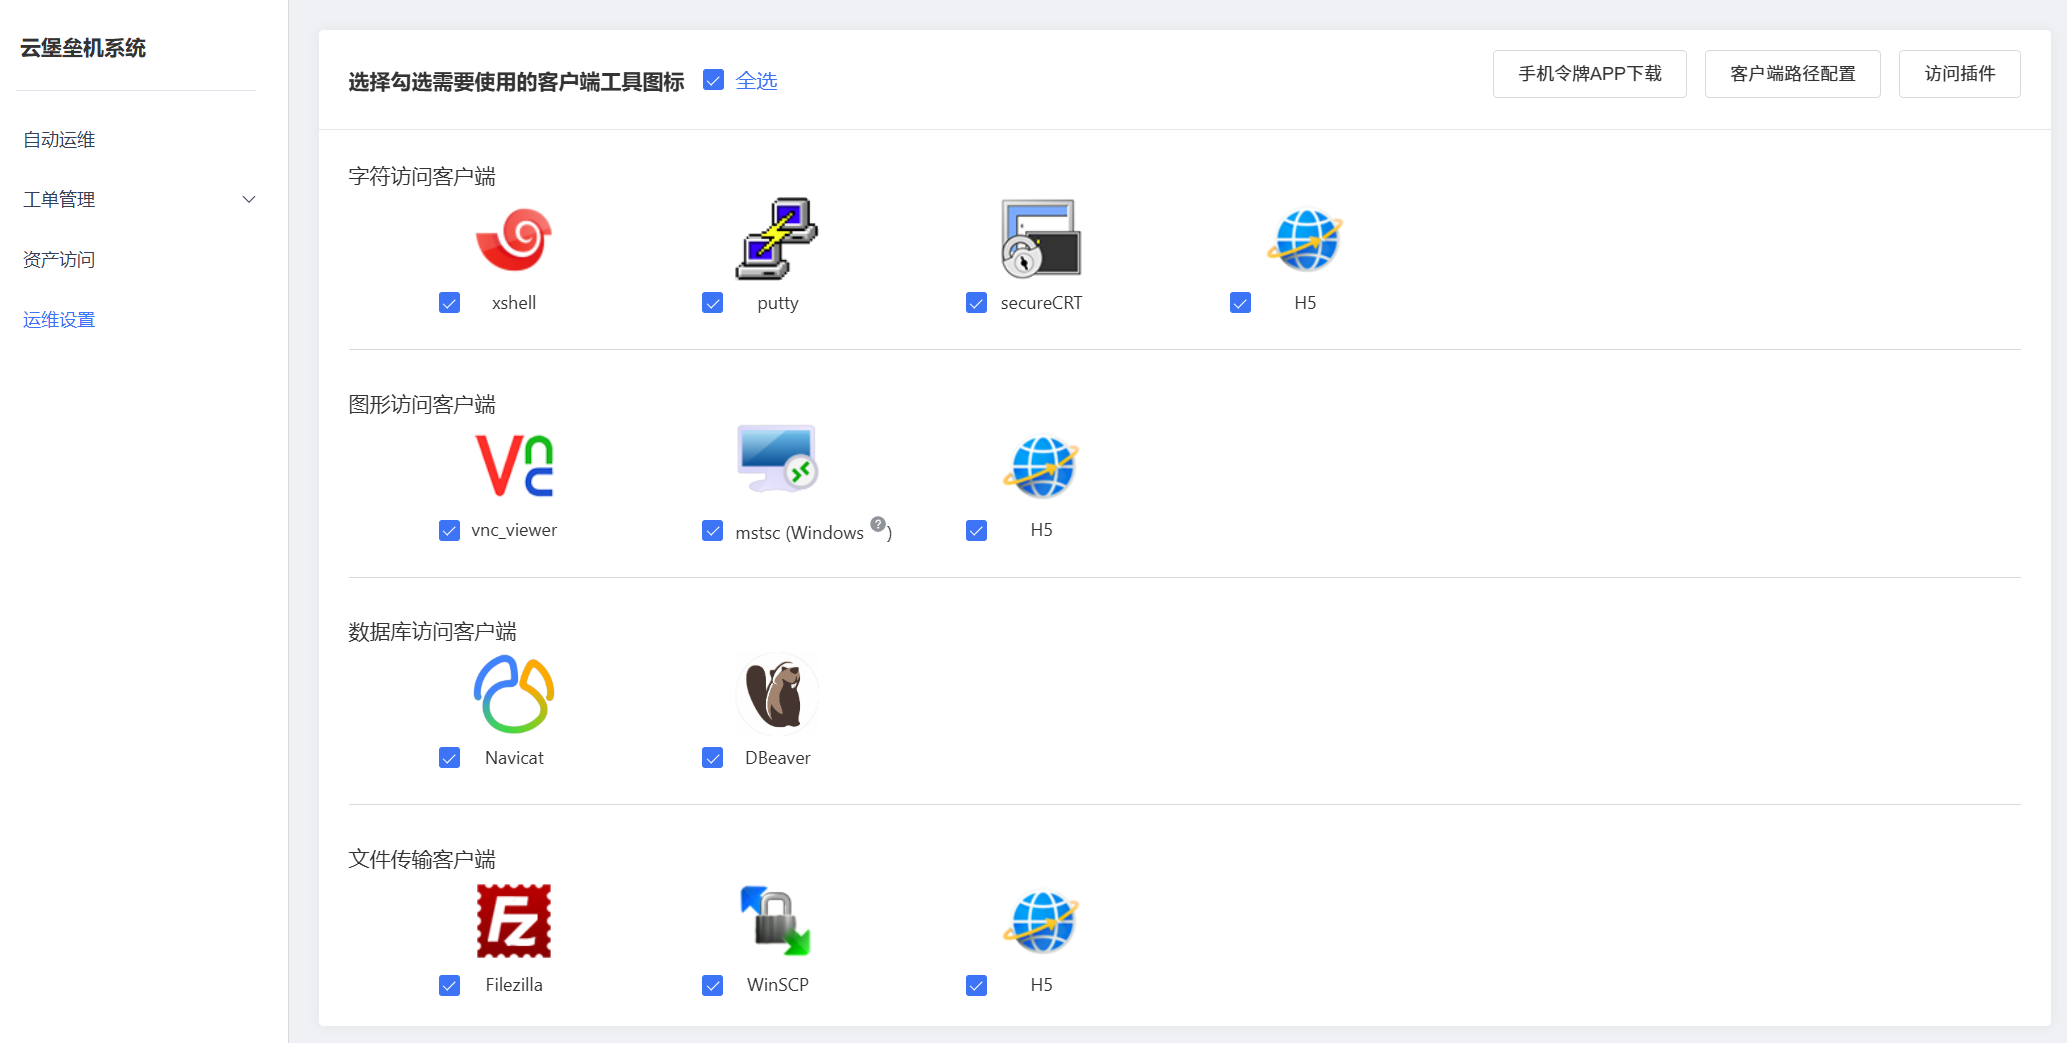Click the H5 globe icon under 文件传输客户端
The width and height of the screenshot is (2067, 1043).
tap(1041, 922)
